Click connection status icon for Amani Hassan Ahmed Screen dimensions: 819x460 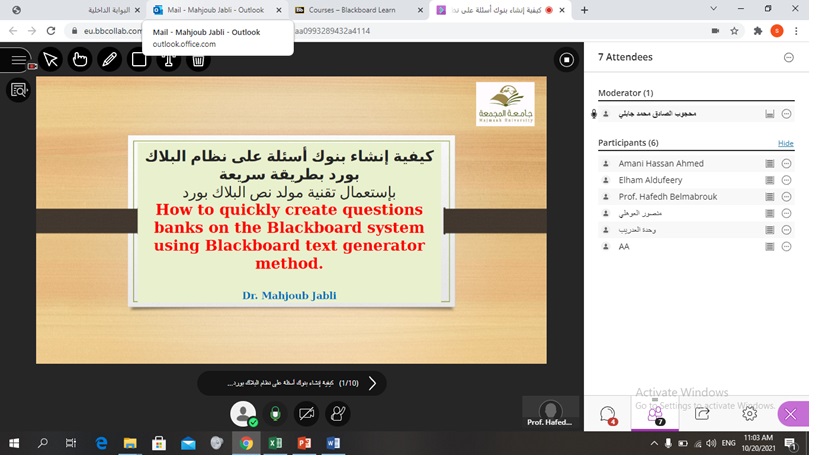click(x=769, y=163)
